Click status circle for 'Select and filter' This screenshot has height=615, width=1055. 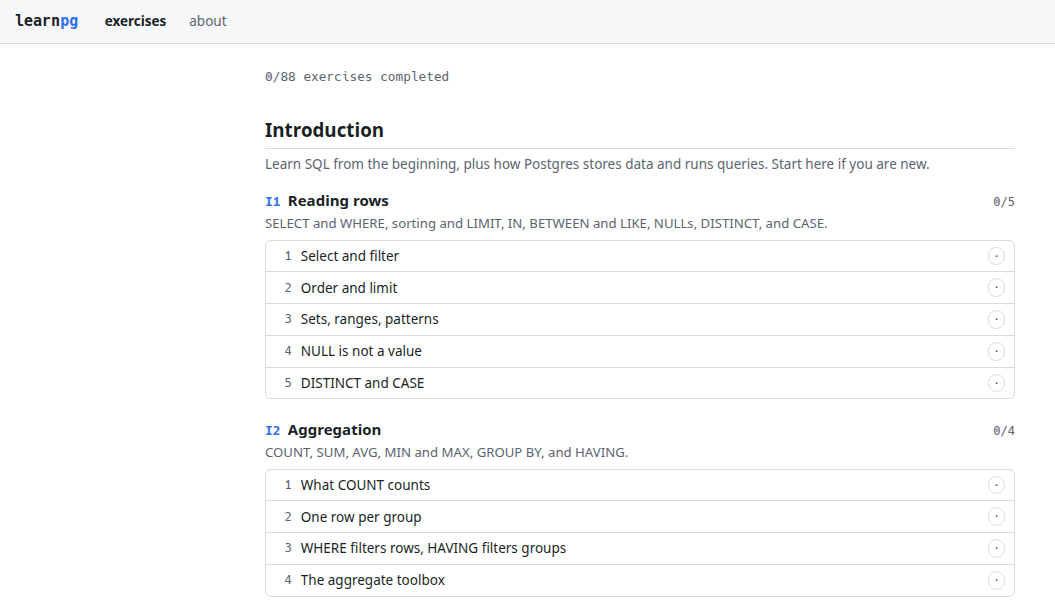click(996, 256)
